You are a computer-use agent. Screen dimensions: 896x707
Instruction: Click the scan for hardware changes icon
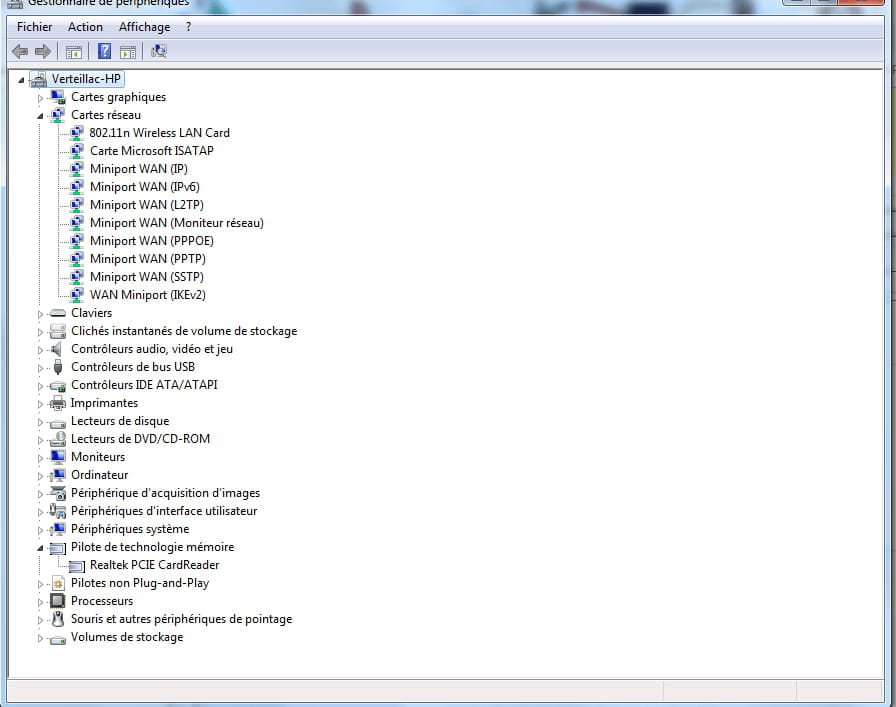tap(159, 51)
